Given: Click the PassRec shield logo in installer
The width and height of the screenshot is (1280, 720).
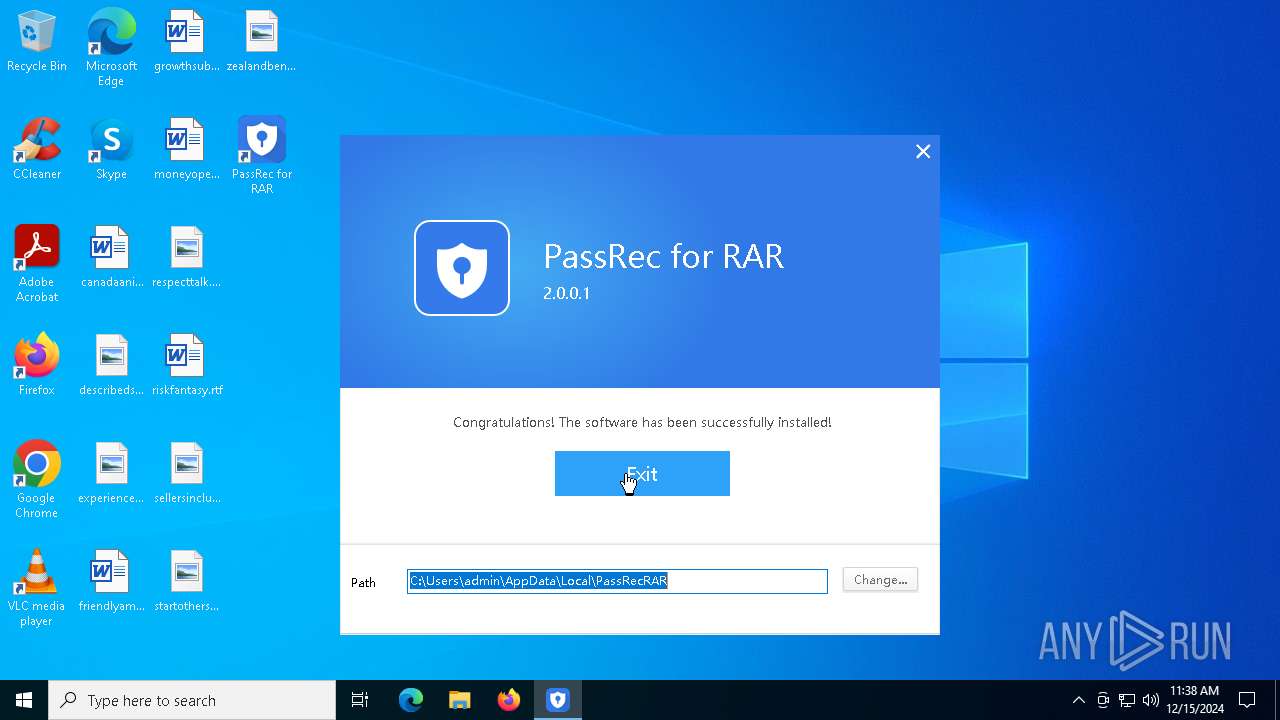Looking at the screenshot, I should pos(462,268).
